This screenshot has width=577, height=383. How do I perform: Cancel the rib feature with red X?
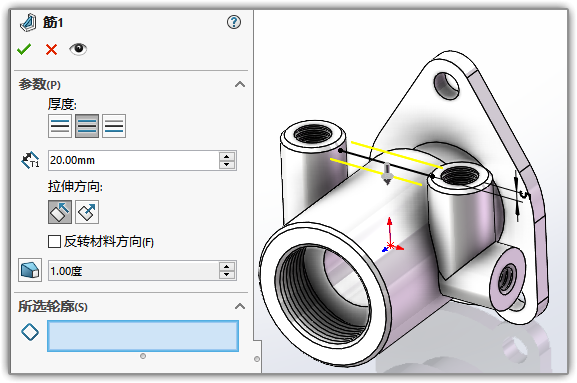pyautogui.click(x=51, y=49)
